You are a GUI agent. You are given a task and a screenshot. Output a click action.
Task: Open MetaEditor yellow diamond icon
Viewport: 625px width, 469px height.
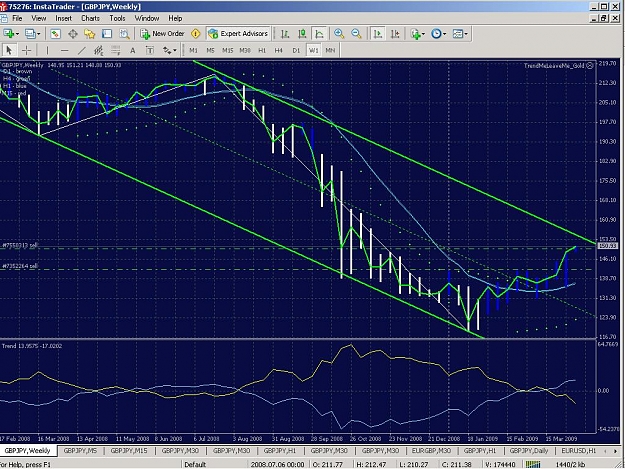(196, 34)
